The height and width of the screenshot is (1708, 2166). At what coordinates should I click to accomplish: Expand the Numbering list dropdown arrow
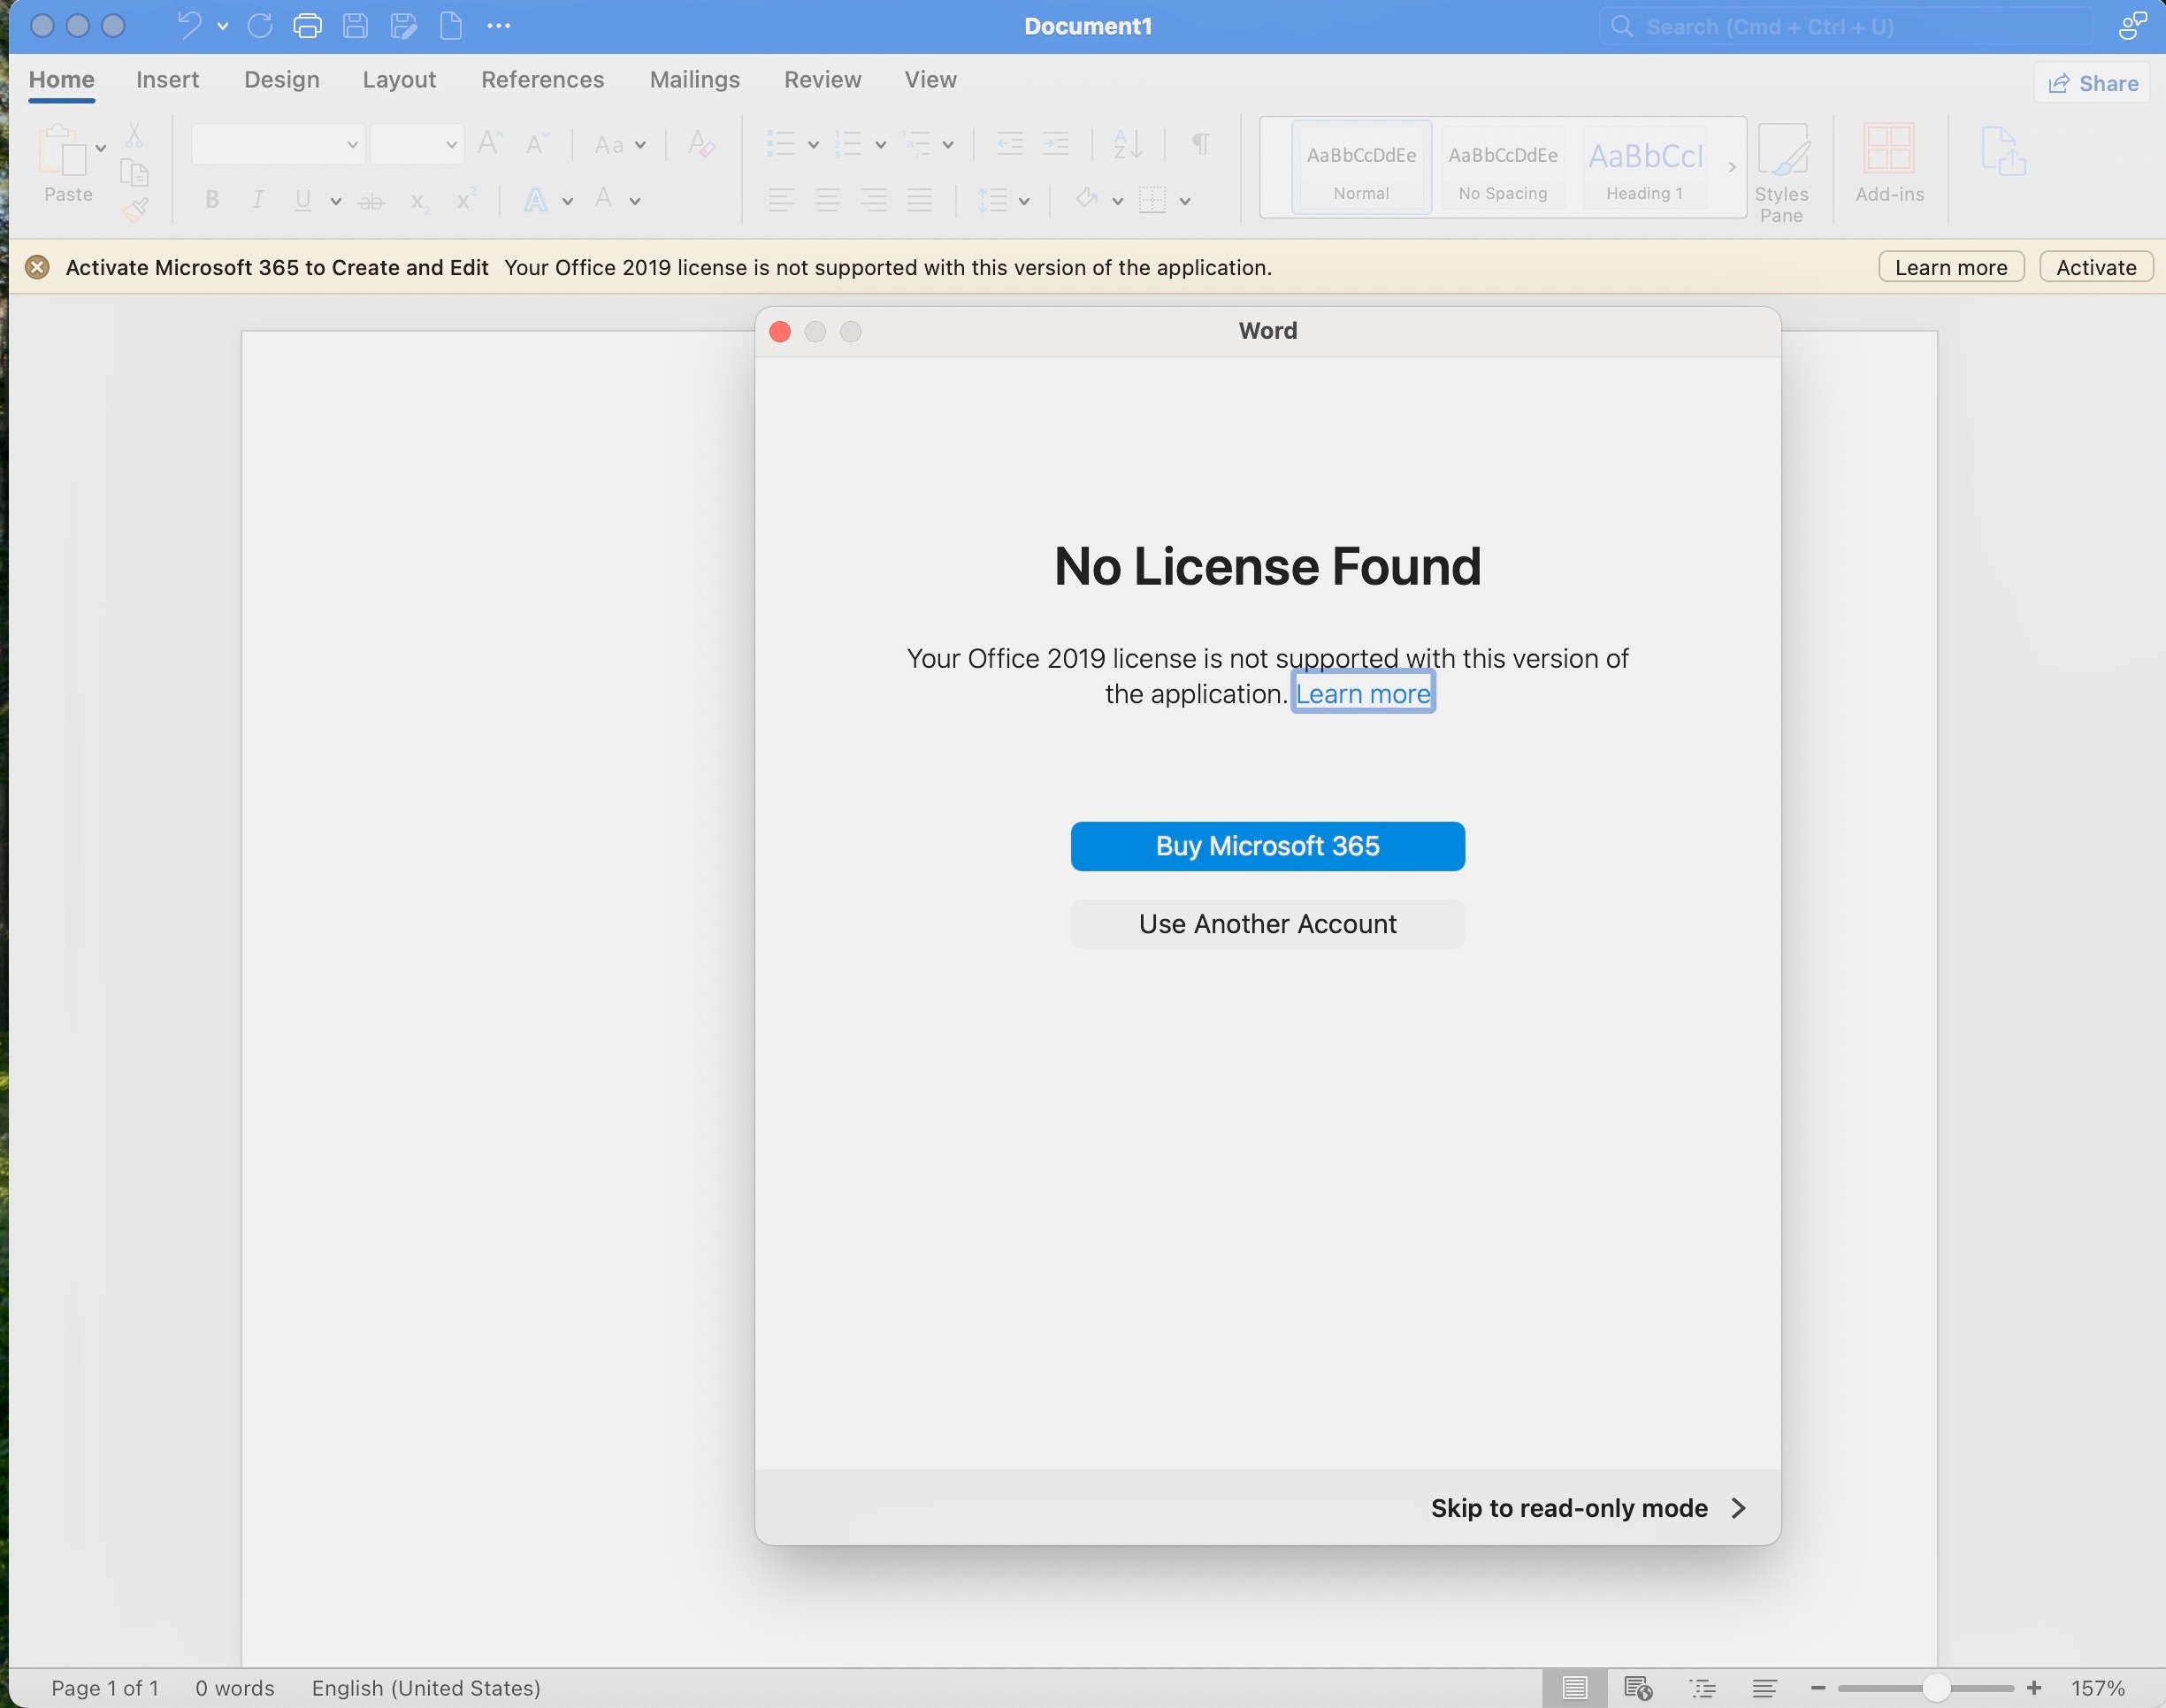click(x=880, y=145)
